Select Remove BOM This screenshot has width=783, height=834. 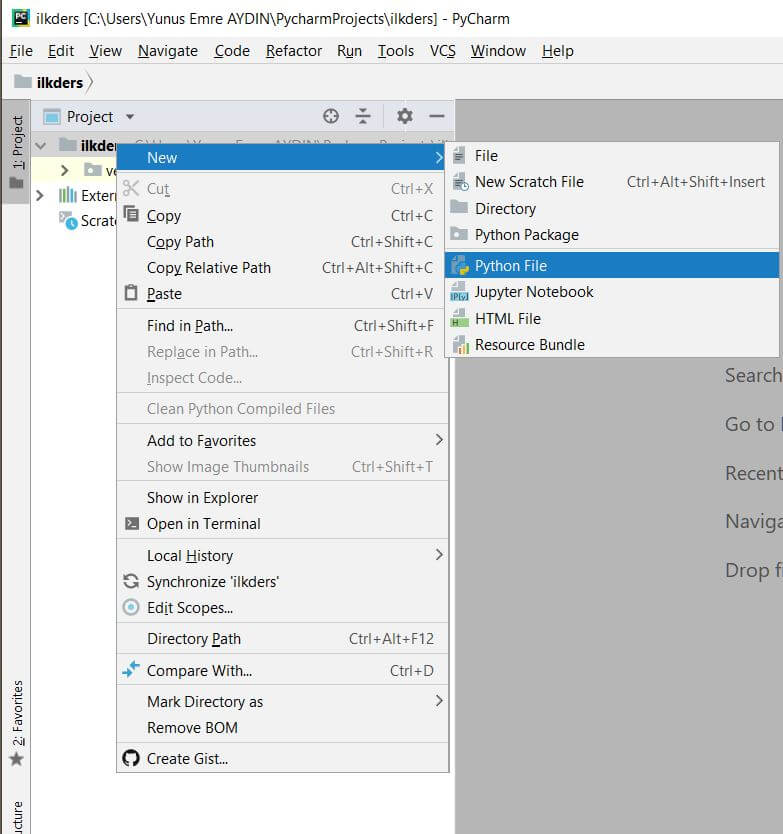(x=282, y=728)
